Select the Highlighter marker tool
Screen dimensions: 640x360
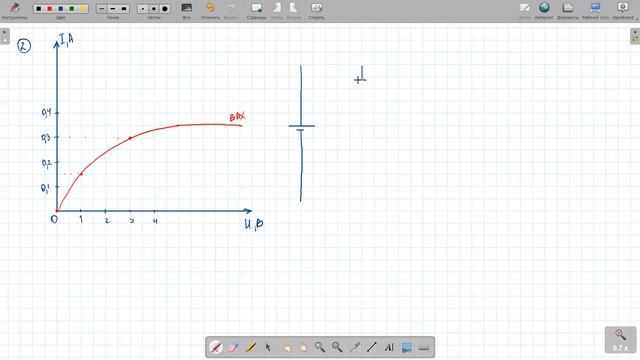(251, 347)
